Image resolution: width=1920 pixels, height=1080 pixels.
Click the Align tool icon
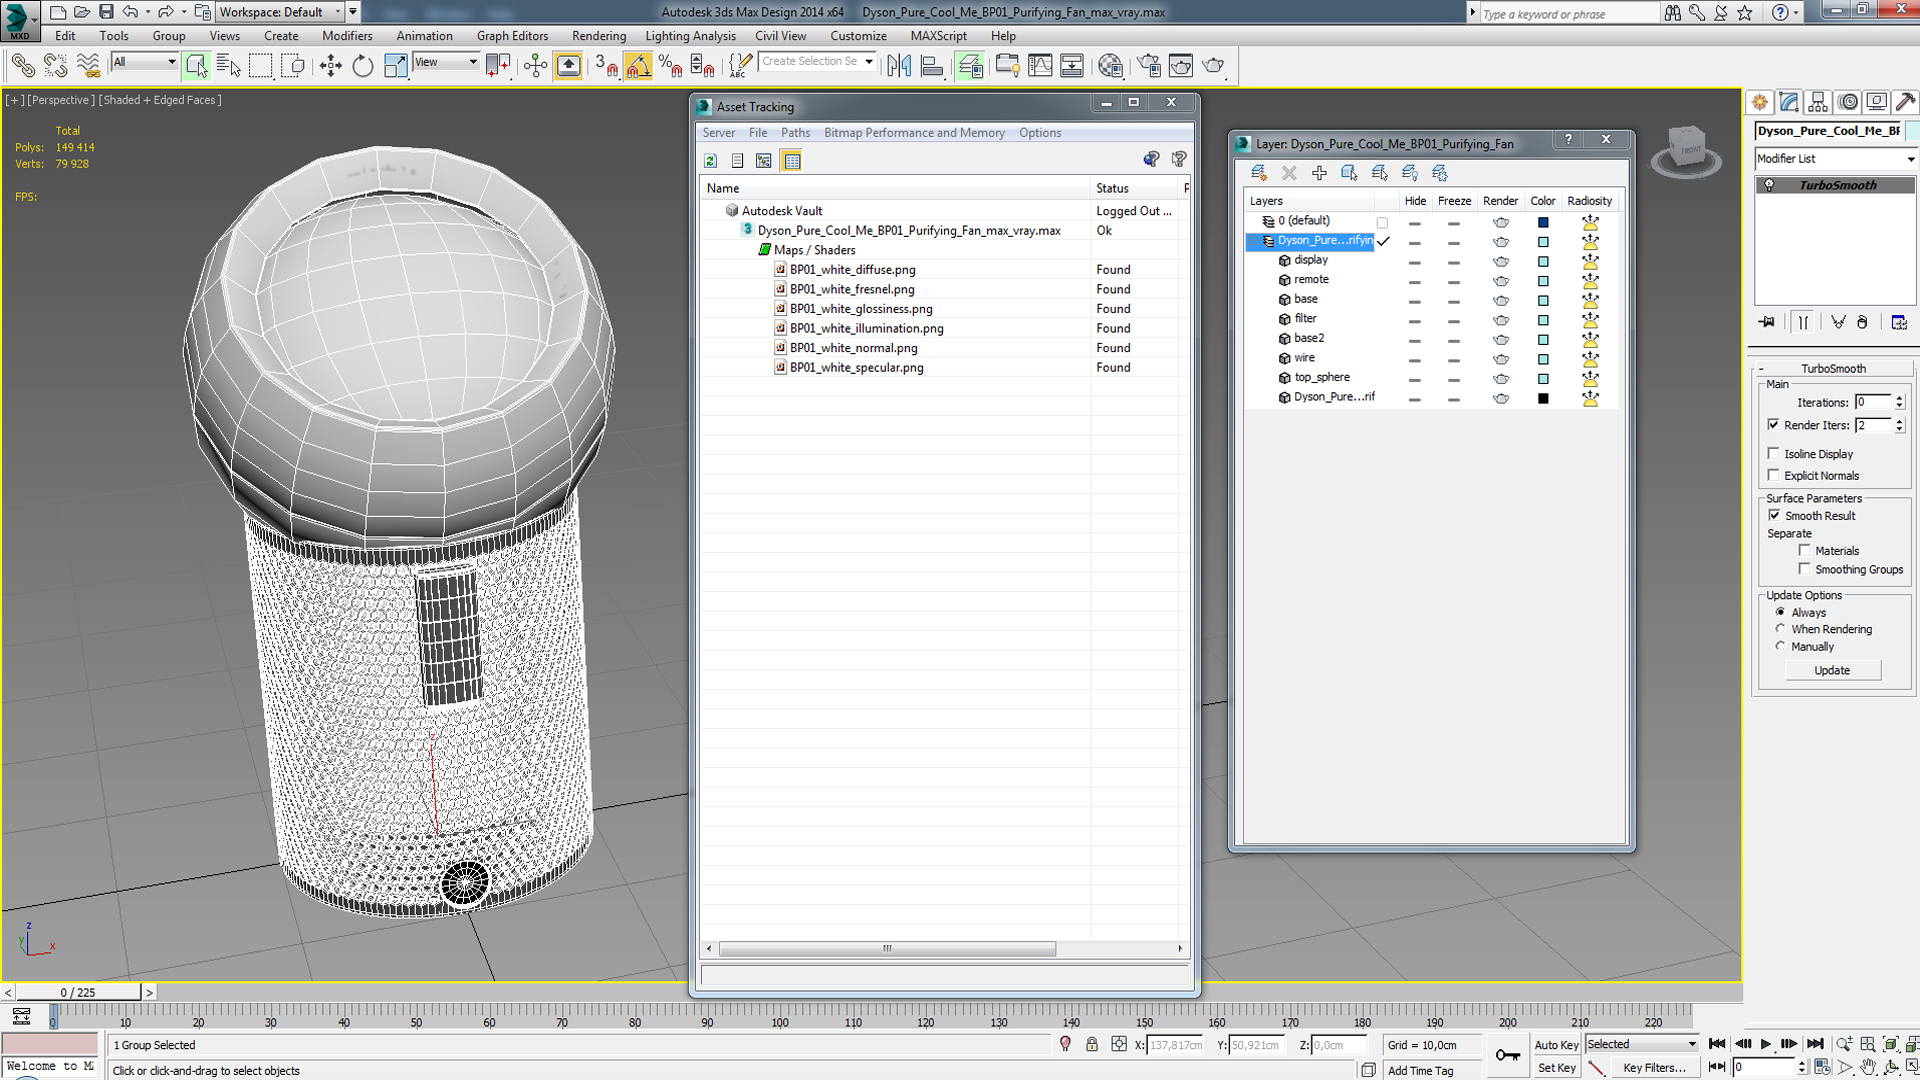pos(931,66)
